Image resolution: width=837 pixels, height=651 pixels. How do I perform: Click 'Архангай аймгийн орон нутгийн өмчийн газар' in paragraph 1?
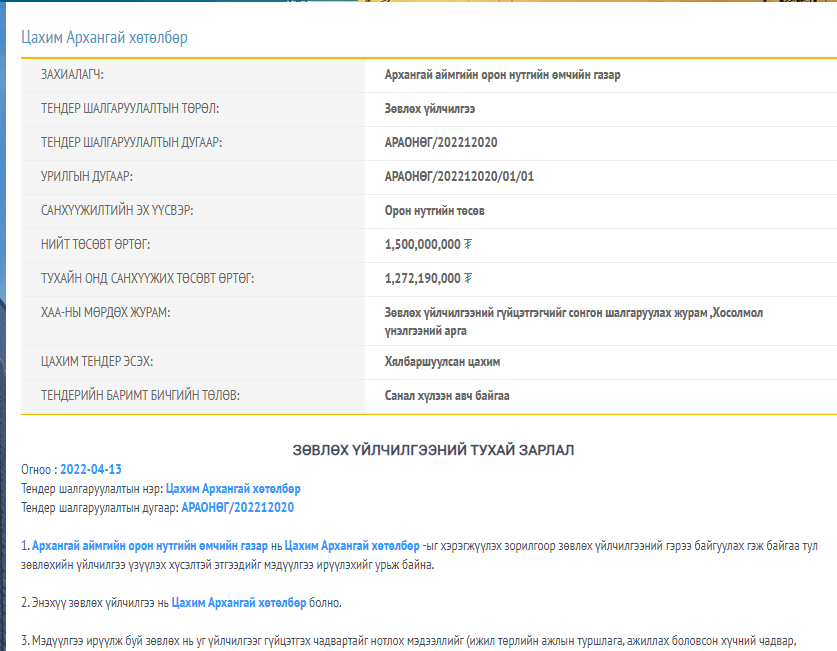click(149, 546)
